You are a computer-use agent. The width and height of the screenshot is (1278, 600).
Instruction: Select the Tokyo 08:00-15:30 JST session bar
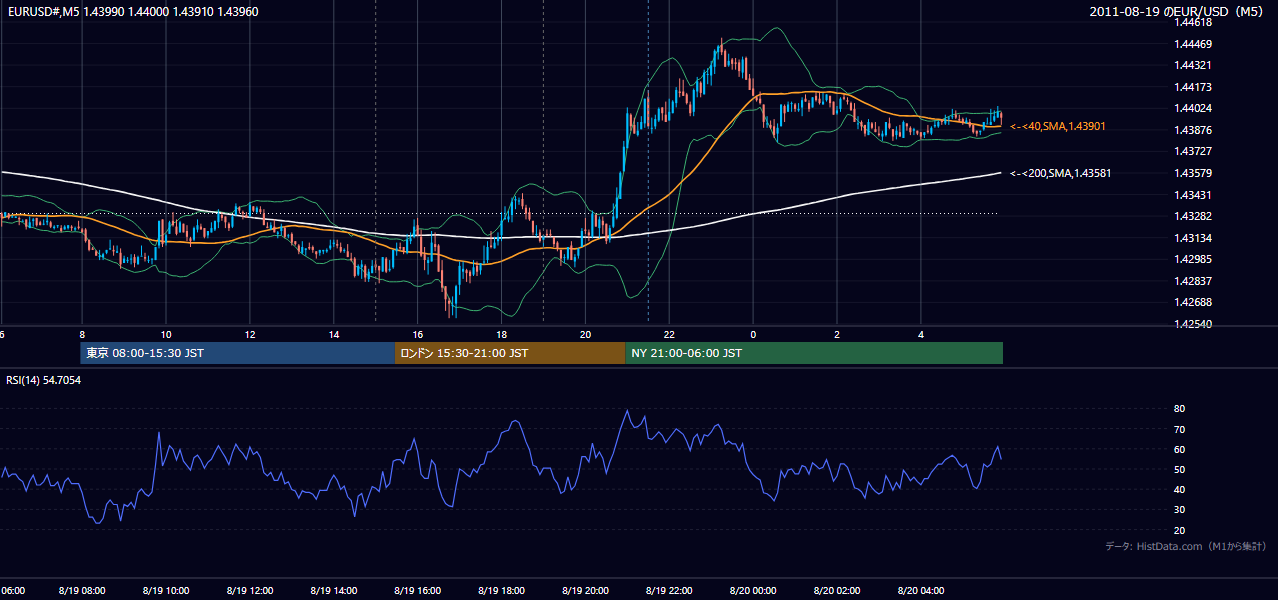(238, 353)
